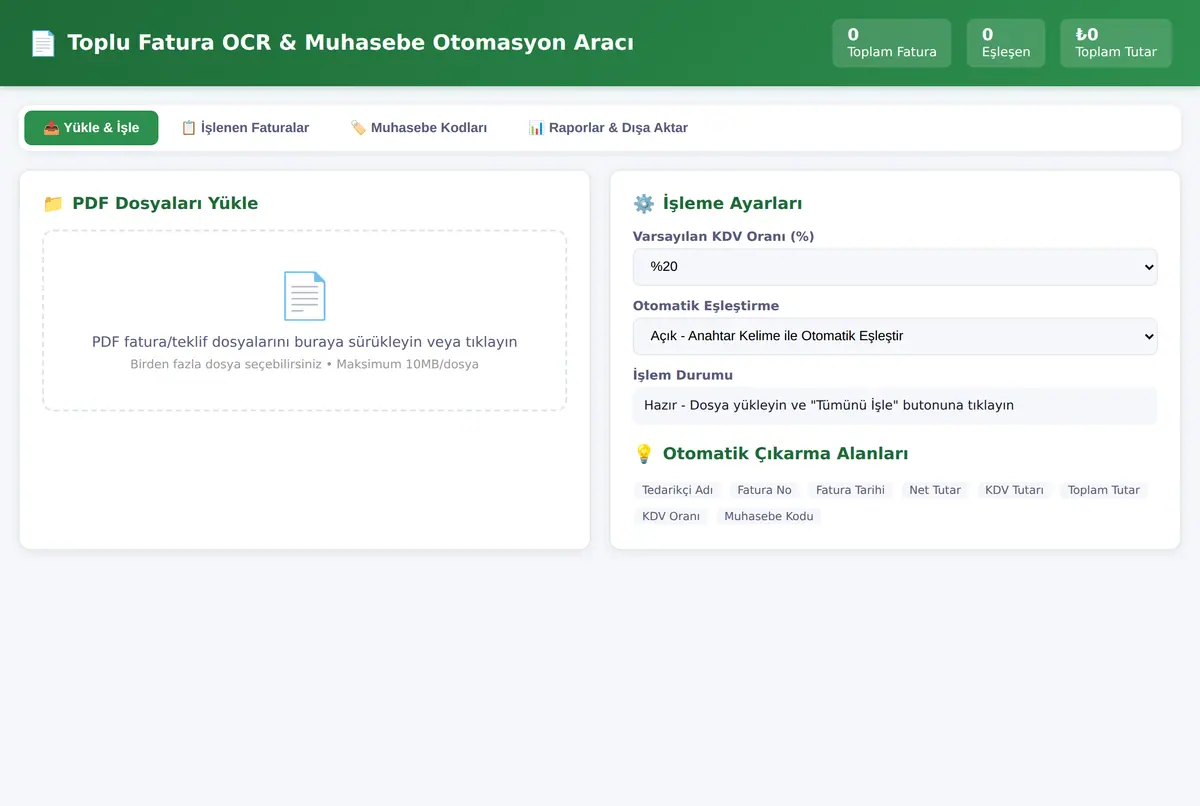Click the chart icon on Raporlar & Dışa Aktar

click(x=536, y=128)
